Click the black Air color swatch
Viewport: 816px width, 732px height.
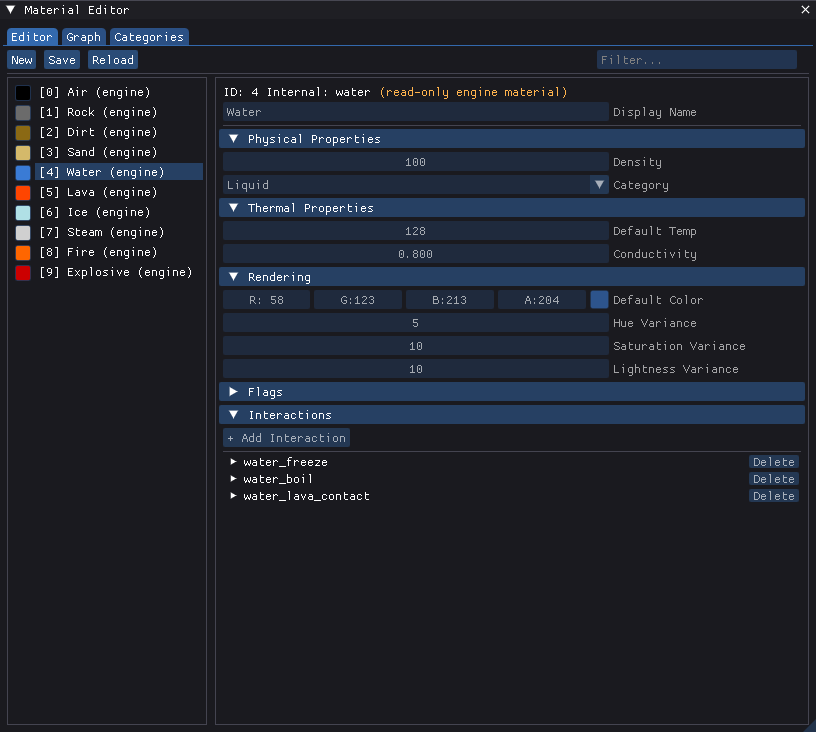23,93
